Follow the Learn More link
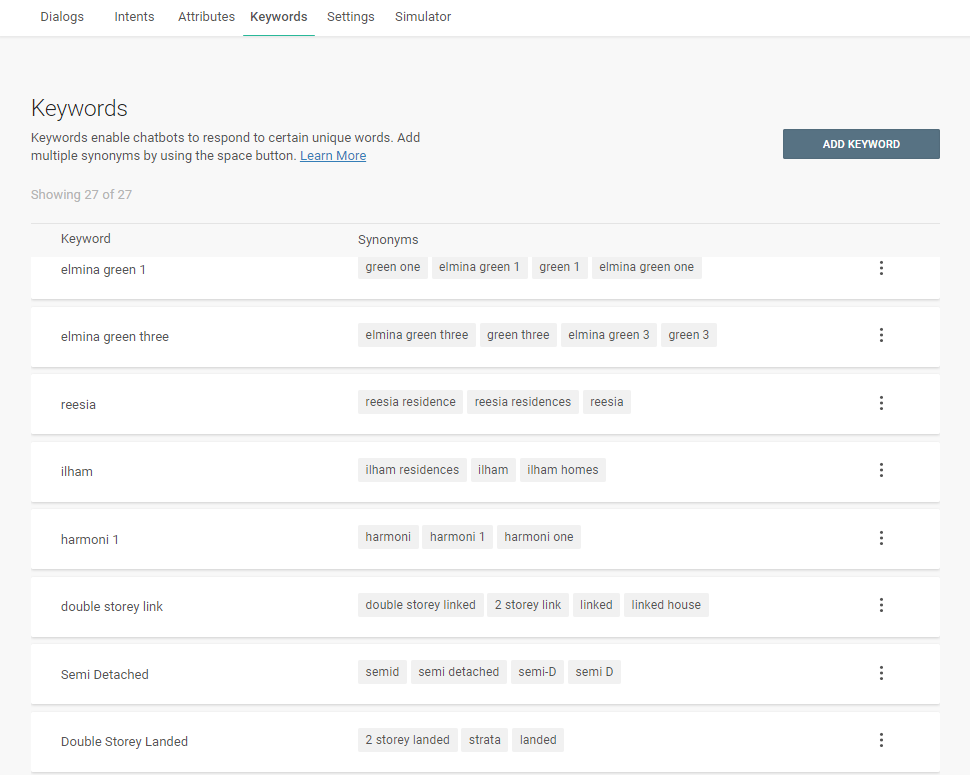This screenshot has width=970, height=775. tap(333, 156)
